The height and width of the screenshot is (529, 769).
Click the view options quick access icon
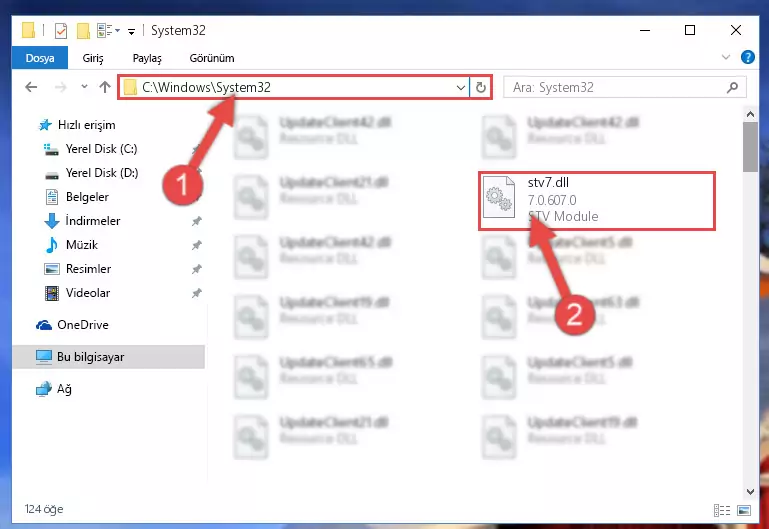108,30
